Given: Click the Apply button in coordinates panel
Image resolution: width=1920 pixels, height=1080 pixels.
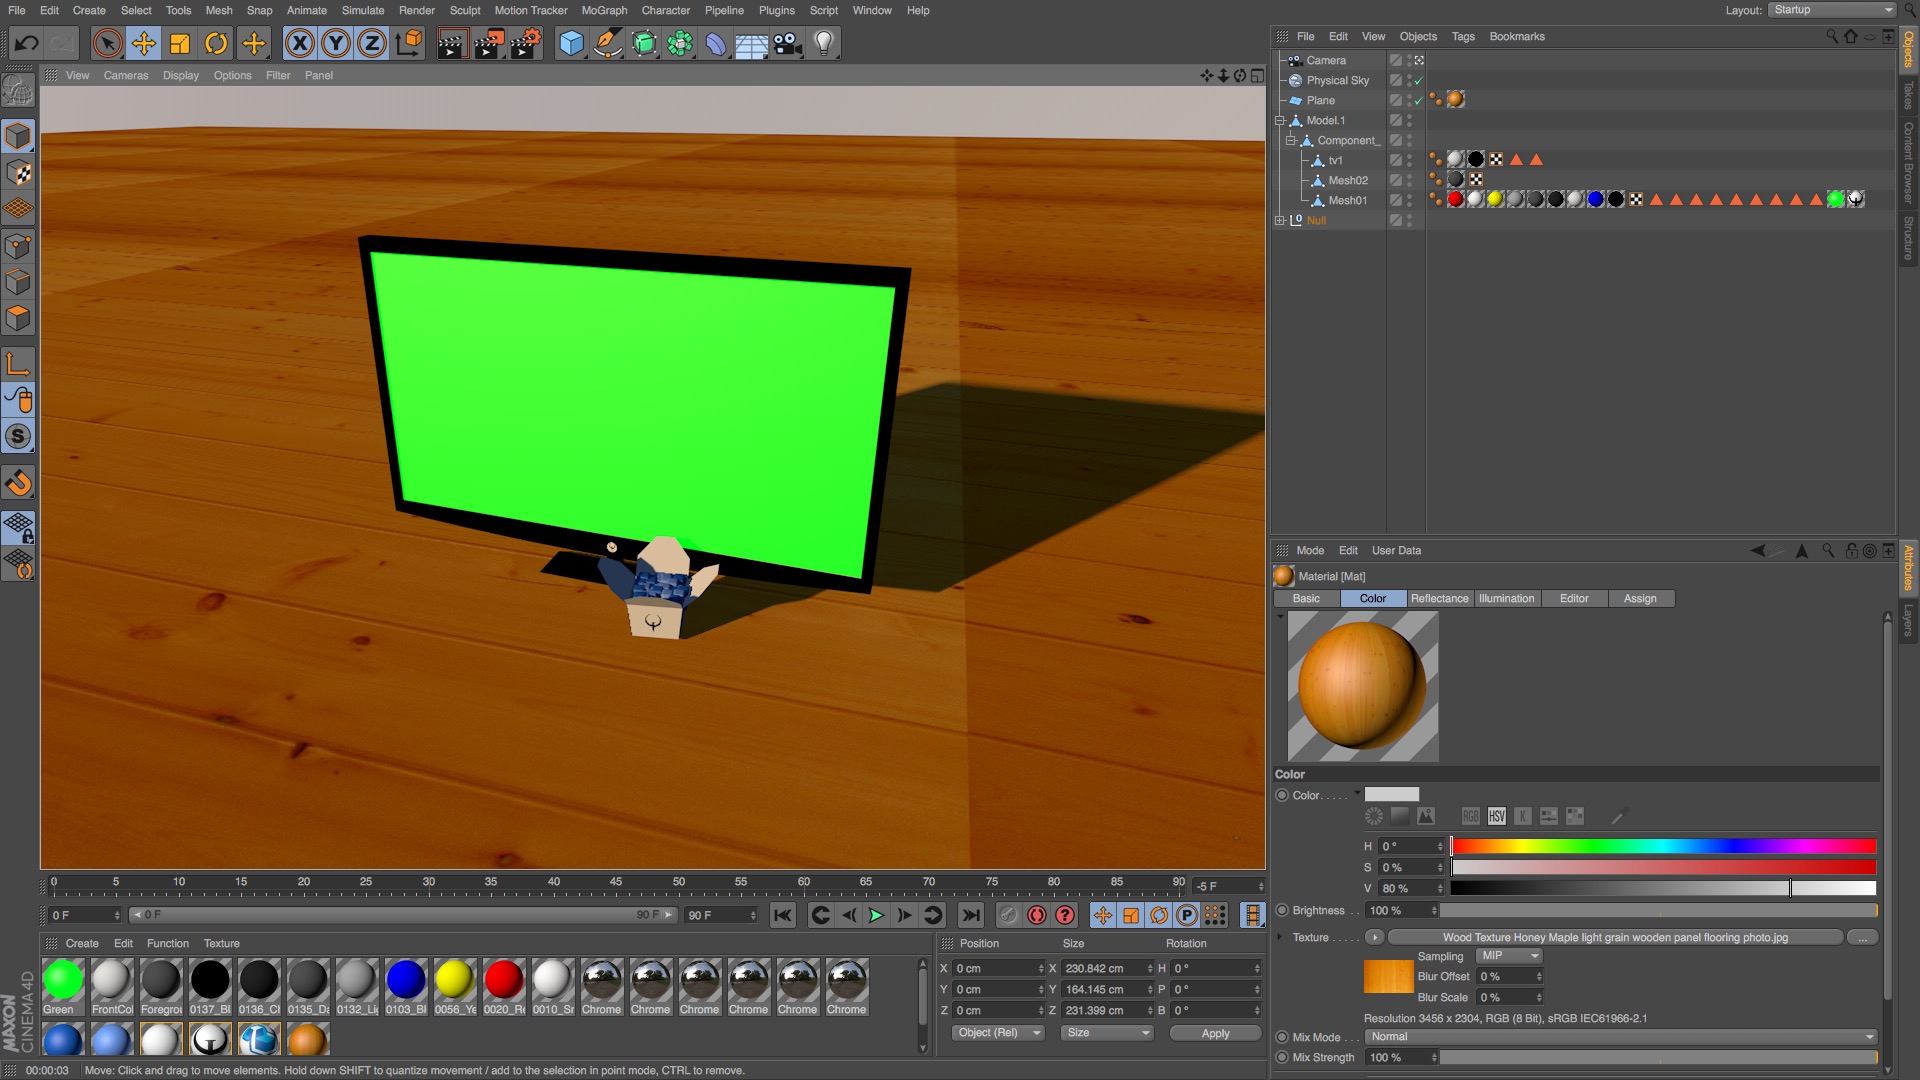Looking at the screenshot, I should (1215, 1033).
